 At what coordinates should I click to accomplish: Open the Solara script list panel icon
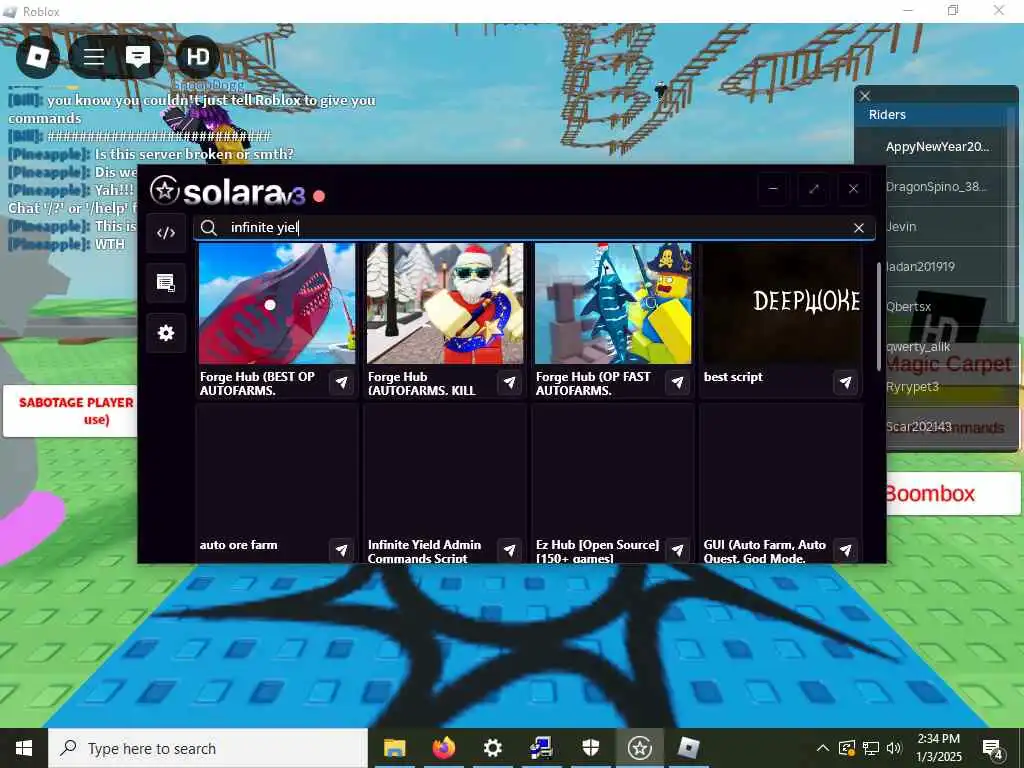tap(166, 283)
